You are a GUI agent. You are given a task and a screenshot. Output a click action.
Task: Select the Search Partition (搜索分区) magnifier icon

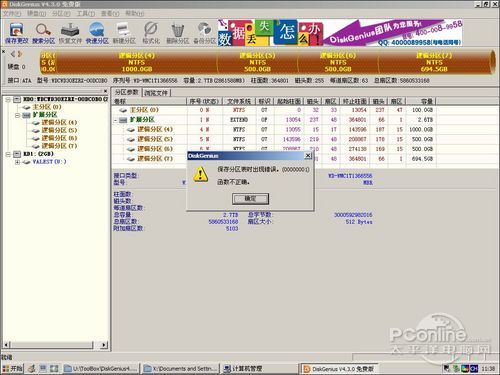click(44, 33)
